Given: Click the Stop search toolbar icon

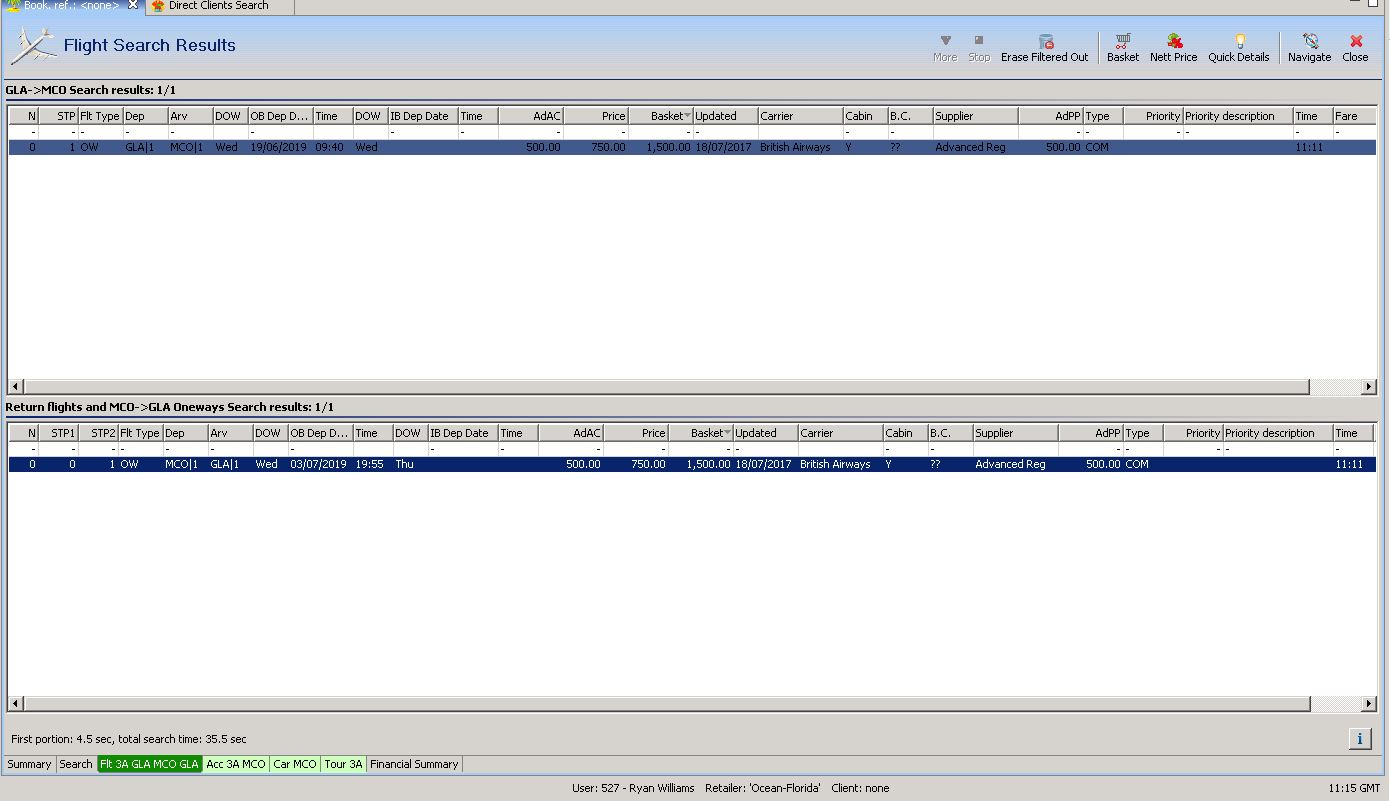Looking at the screenshot, I should [x=979, y=48].
